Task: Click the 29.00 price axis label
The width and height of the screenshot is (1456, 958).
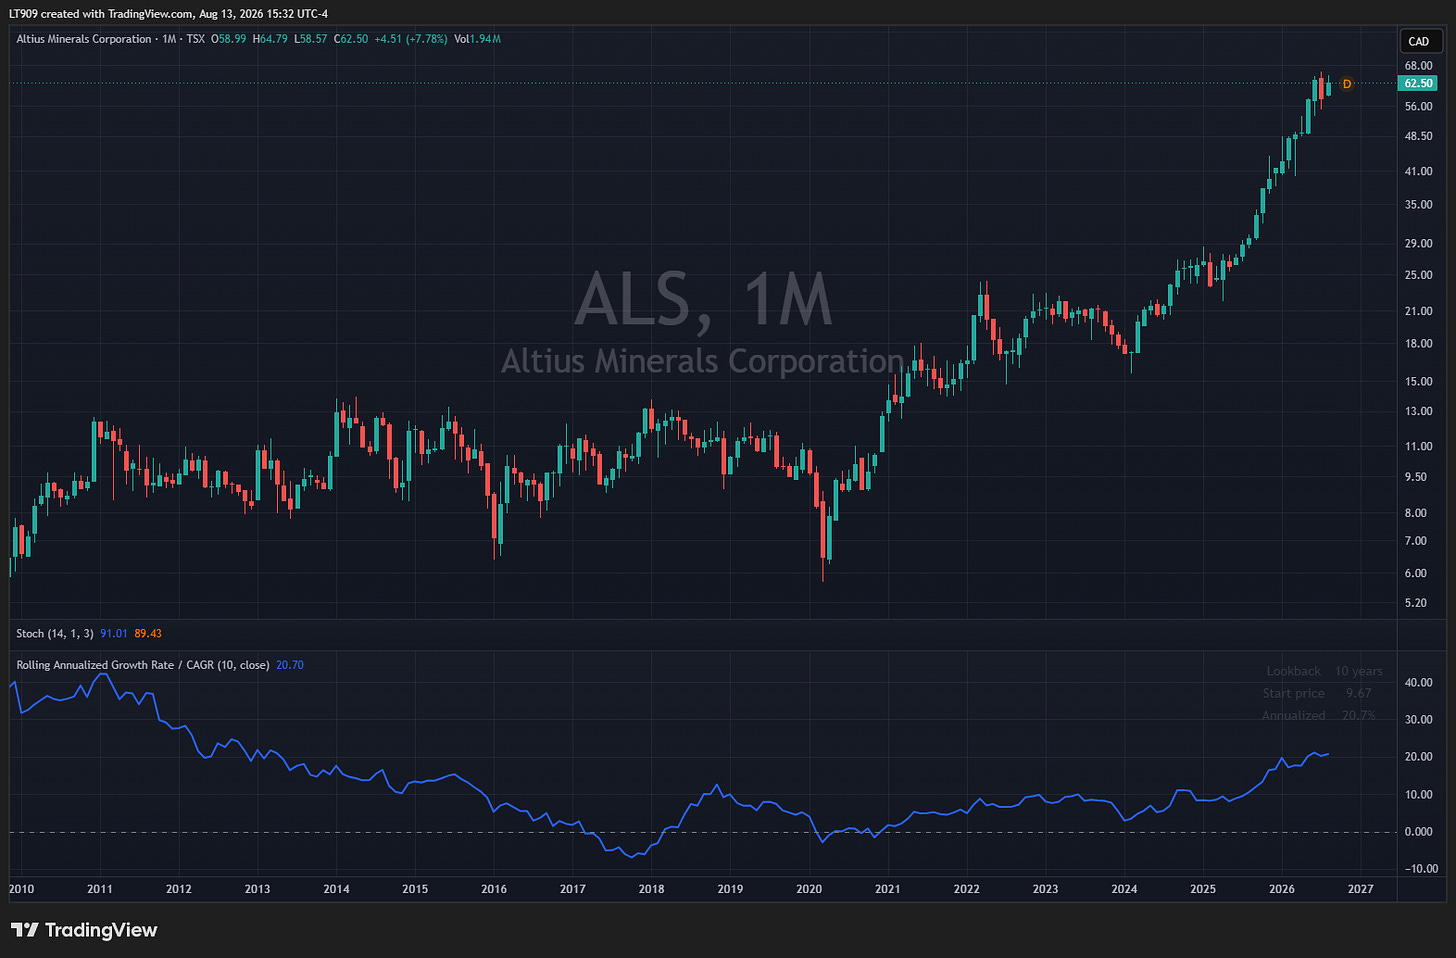Action: pos(1418,244)
